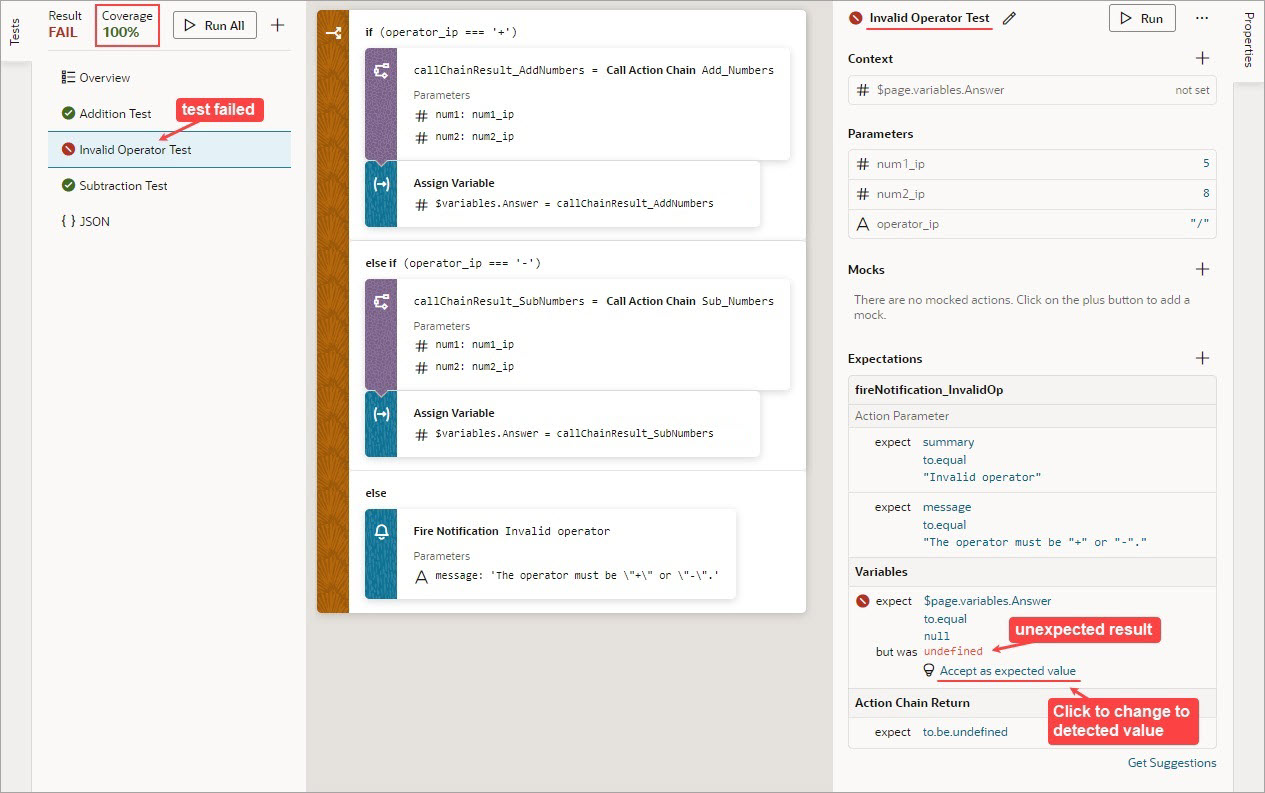
Task: Click the undefined actual value text
Action: pyautogui.click(x=953, y=651)
